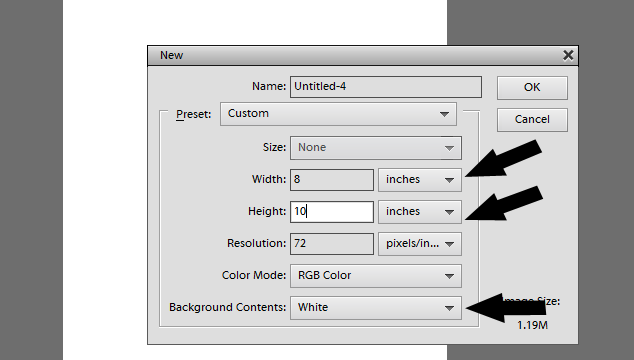Open the Background Contents dropdown
The width and height of the screenshot is (634, 360).
[x=376, y=307]
